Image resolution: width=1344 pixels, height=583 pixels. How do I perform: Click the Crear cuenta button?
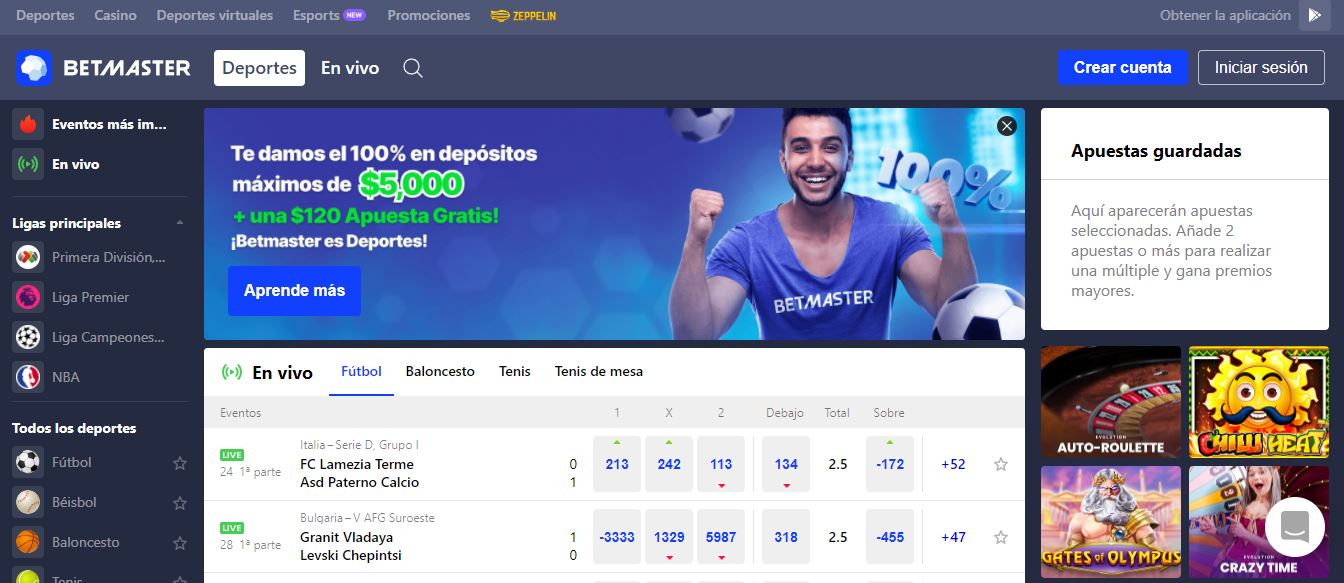coord(1123,68)
